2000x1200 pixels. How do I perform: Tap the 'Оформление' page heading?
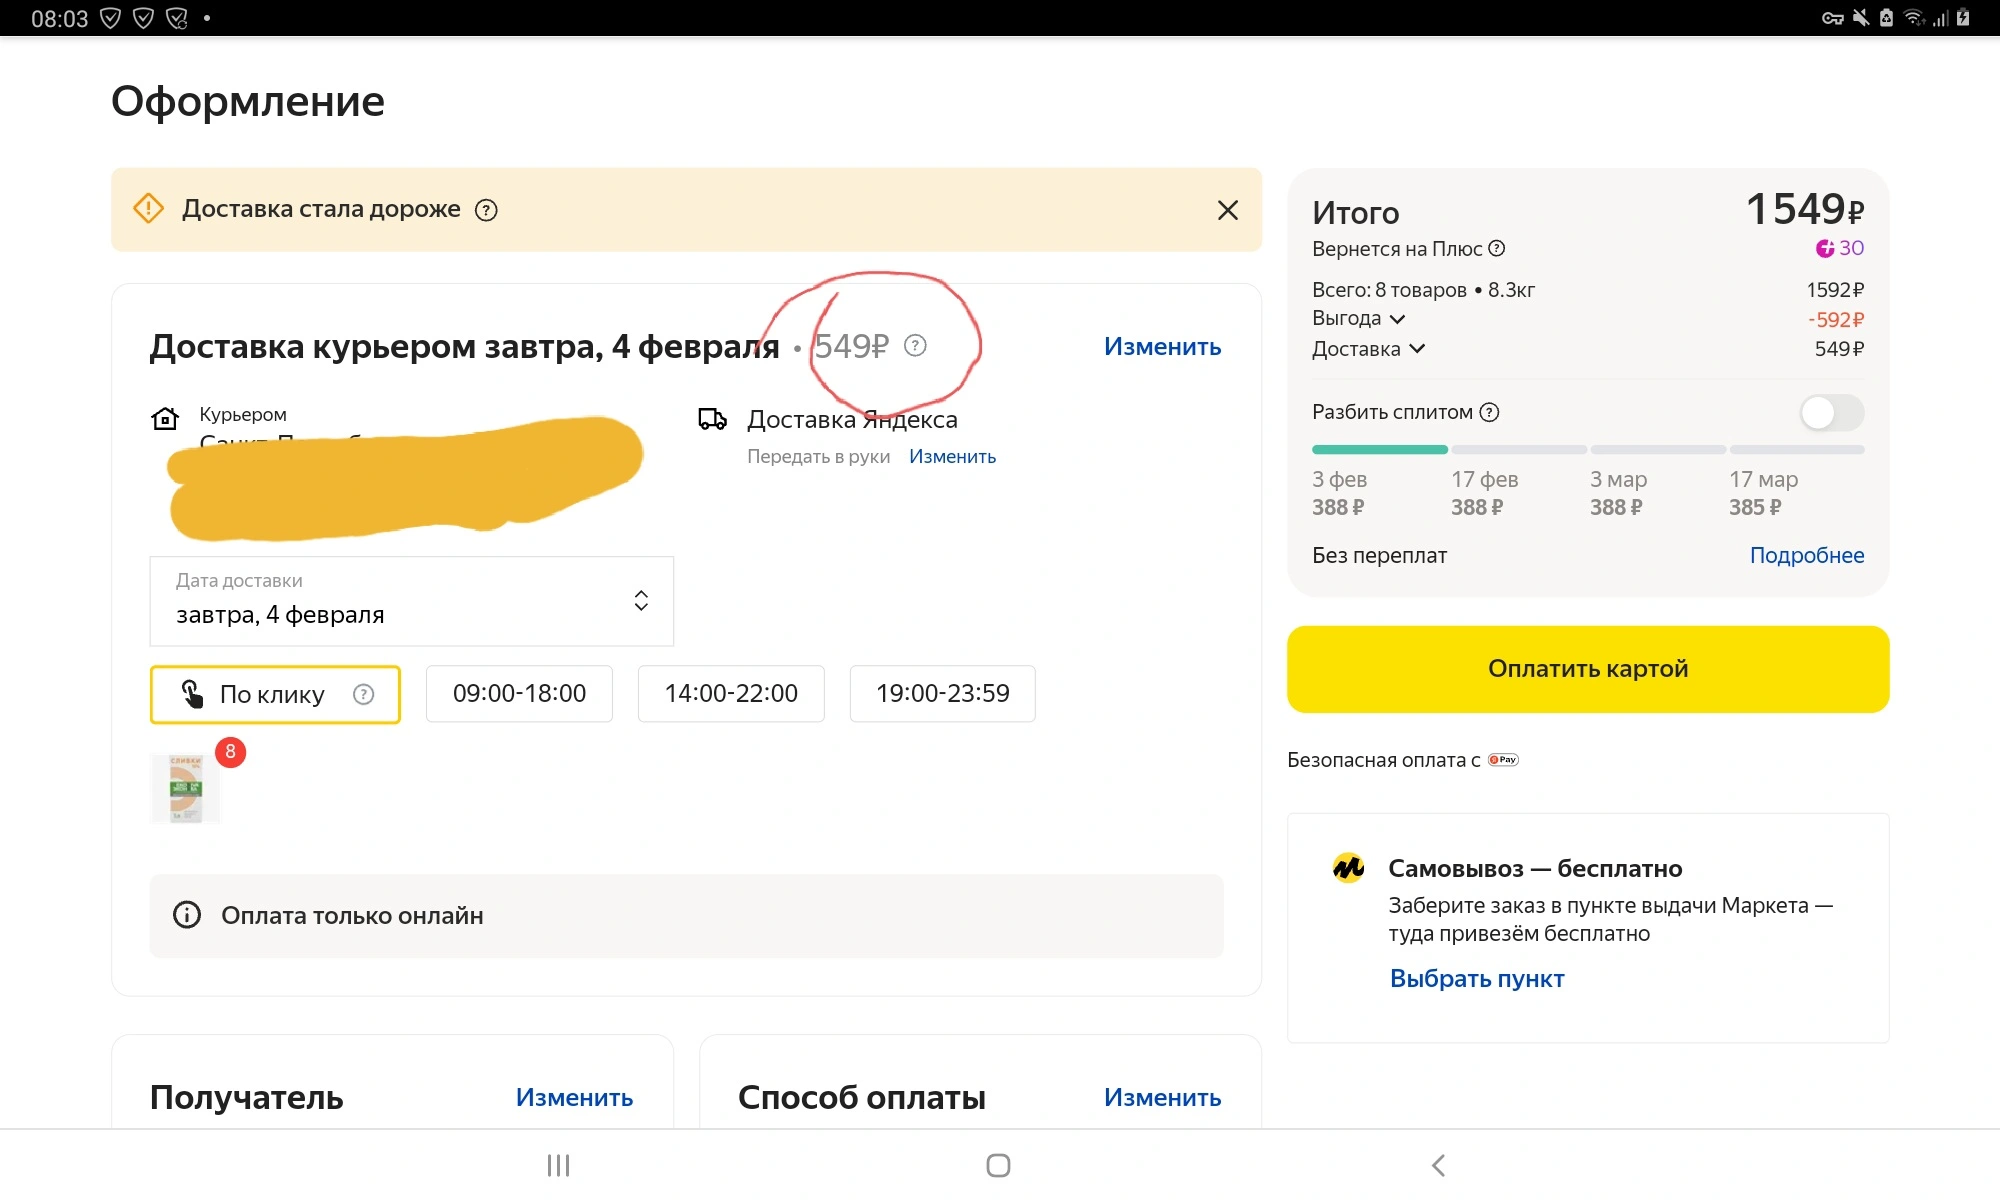coord(248,102)
